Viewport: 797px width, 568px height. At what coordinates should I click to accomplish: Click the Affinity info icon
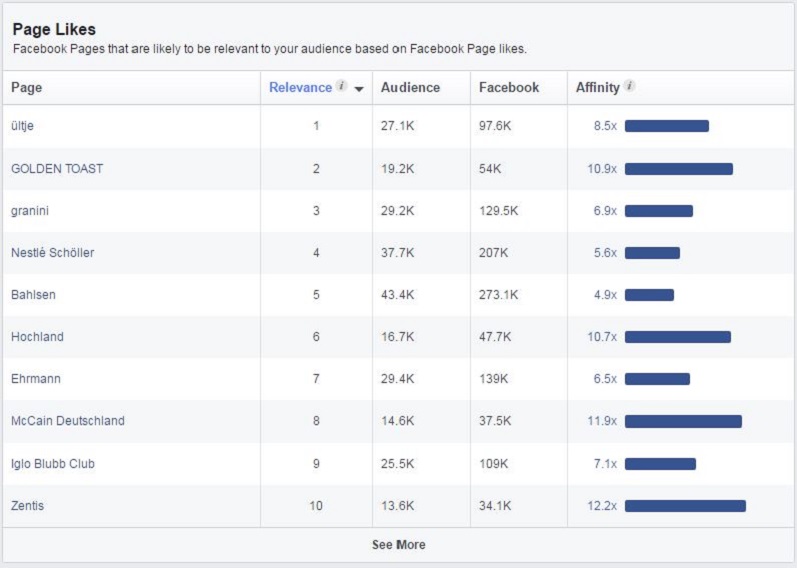click(x=629, y=85)
